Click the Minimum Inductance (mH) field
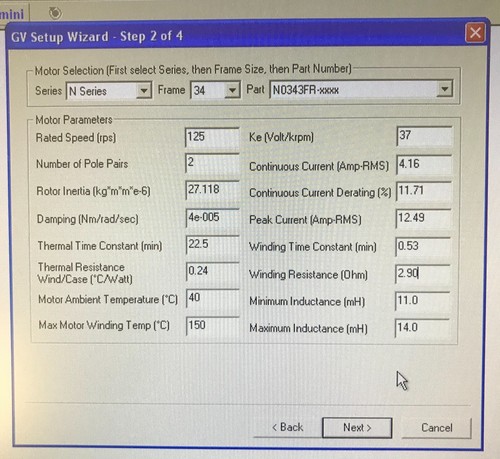Viewport: 500px width, 459px height. (422, 301)
